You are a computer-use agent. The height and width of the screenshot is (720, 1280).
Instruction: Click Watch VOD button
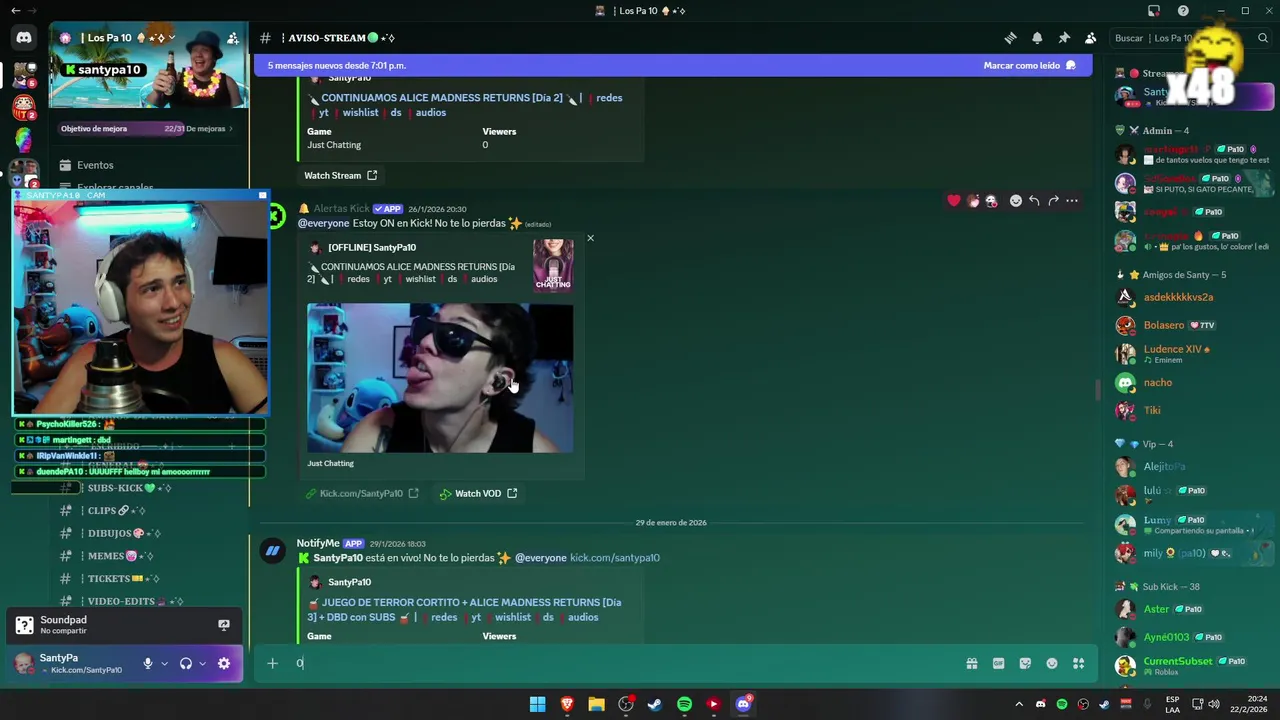pos(478,493)
